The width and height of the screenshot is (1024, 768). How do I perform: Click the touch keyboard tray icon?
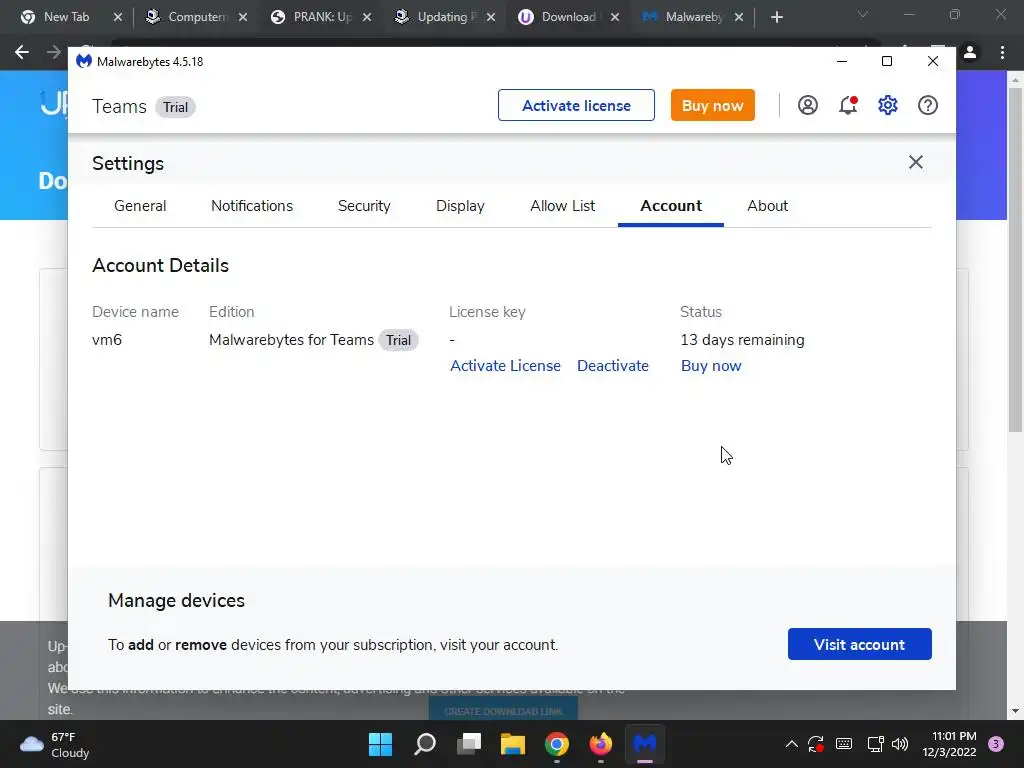coord(844,744)
